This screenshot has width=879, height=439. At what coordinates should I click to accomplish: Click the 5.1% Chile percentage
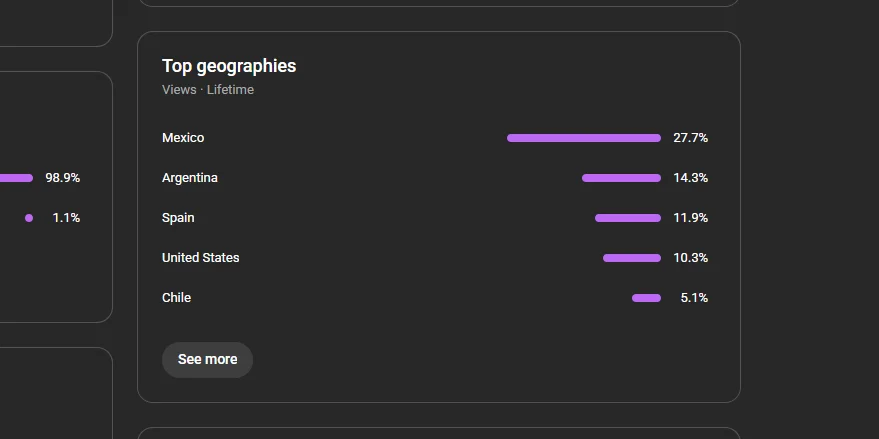[694, 298]
